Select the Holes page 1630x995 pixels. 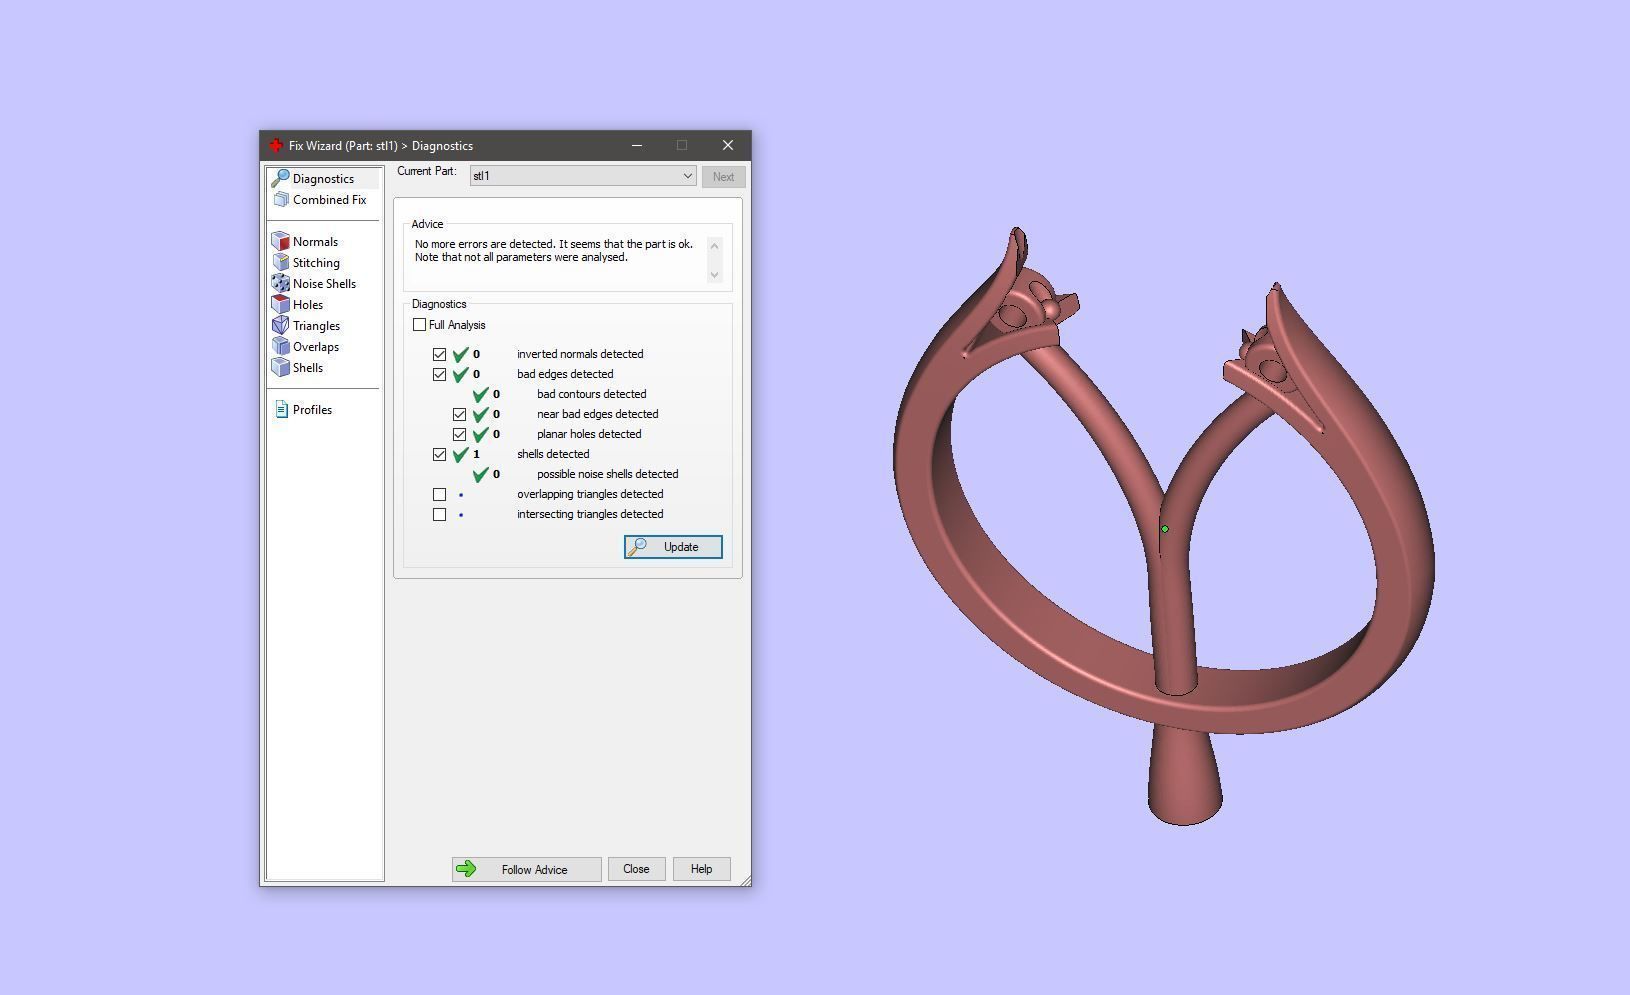[x=308, y=305]
